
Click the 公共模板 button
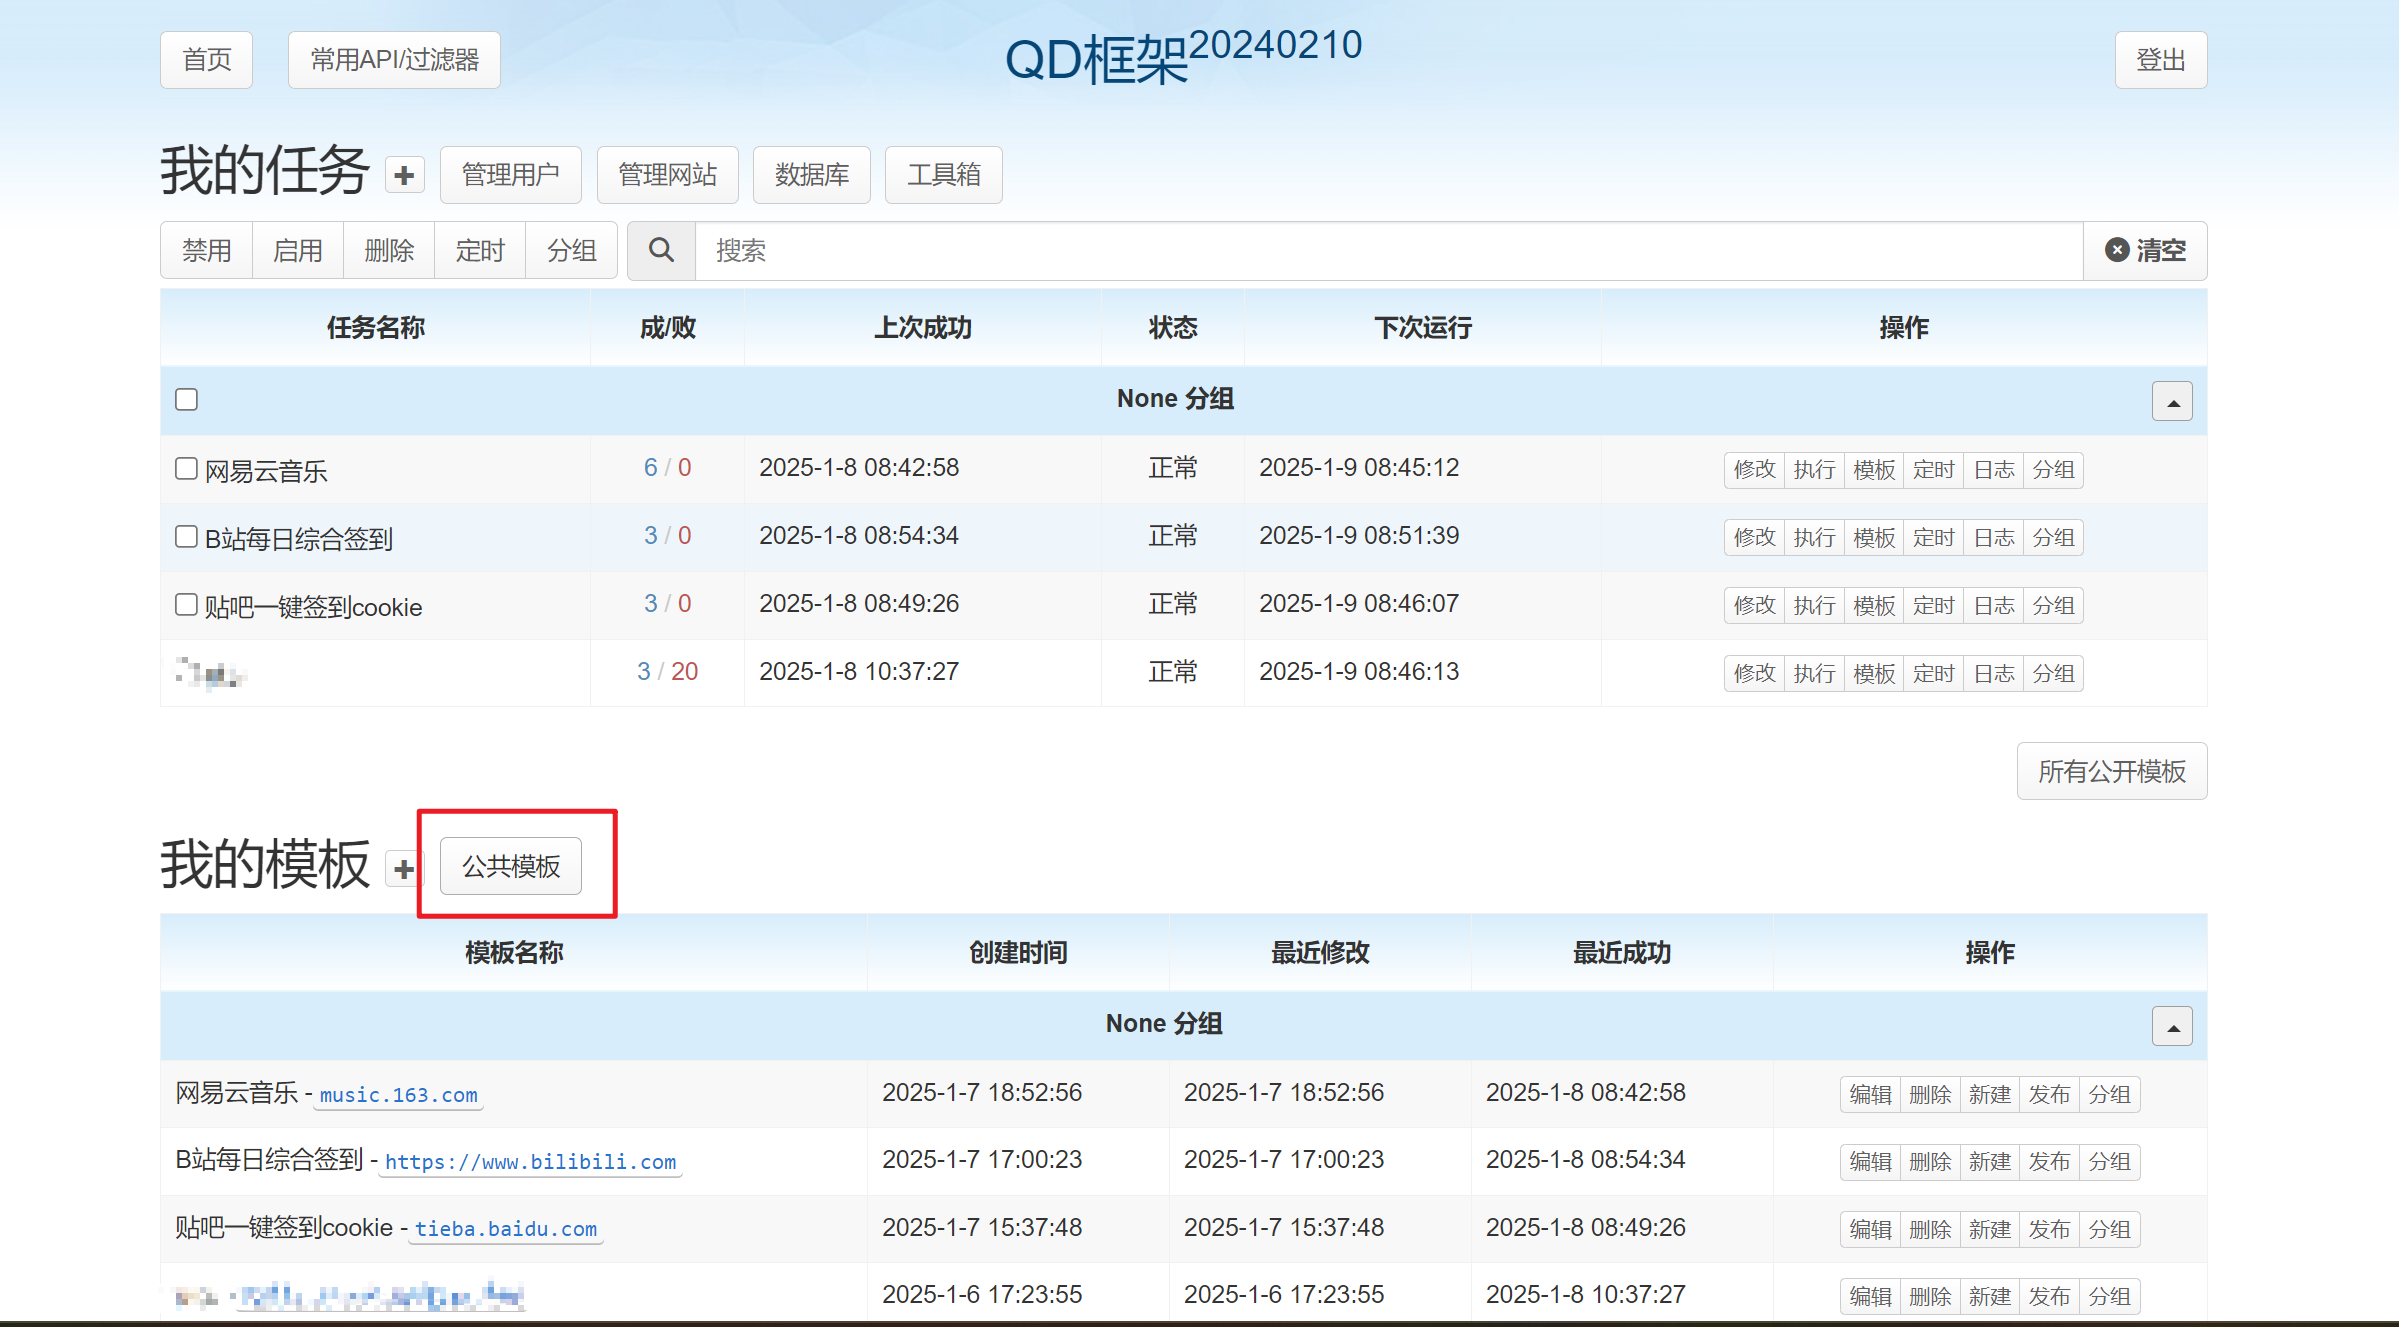click(x=511, y=866)
